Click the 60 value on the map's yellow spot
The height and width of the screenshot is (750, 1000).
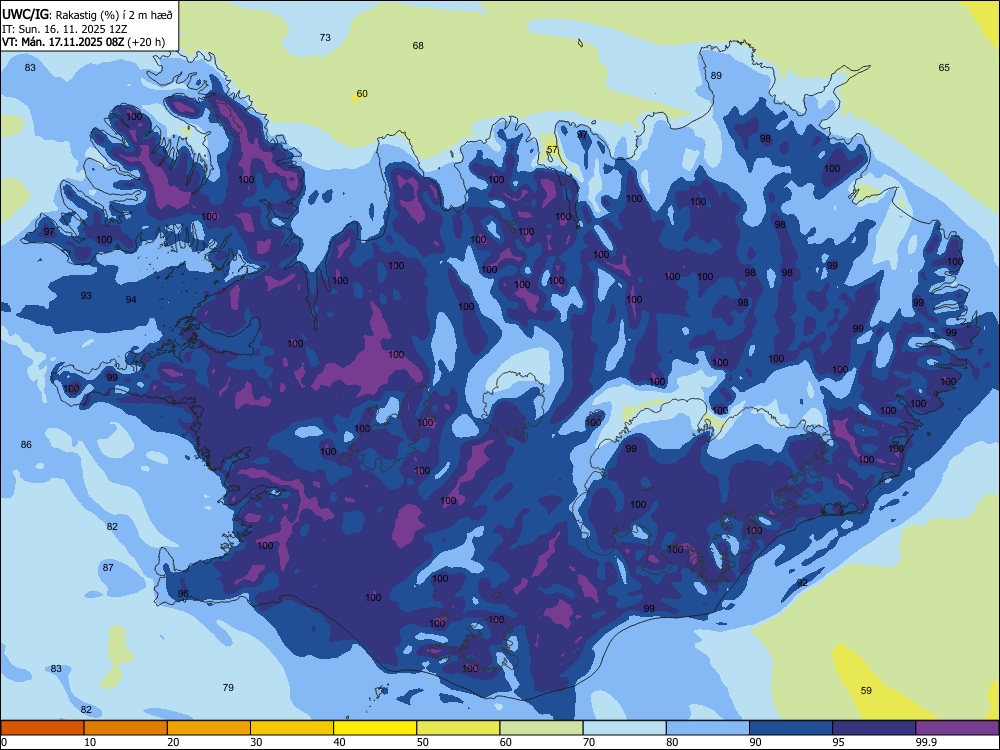tap(362, 94)
